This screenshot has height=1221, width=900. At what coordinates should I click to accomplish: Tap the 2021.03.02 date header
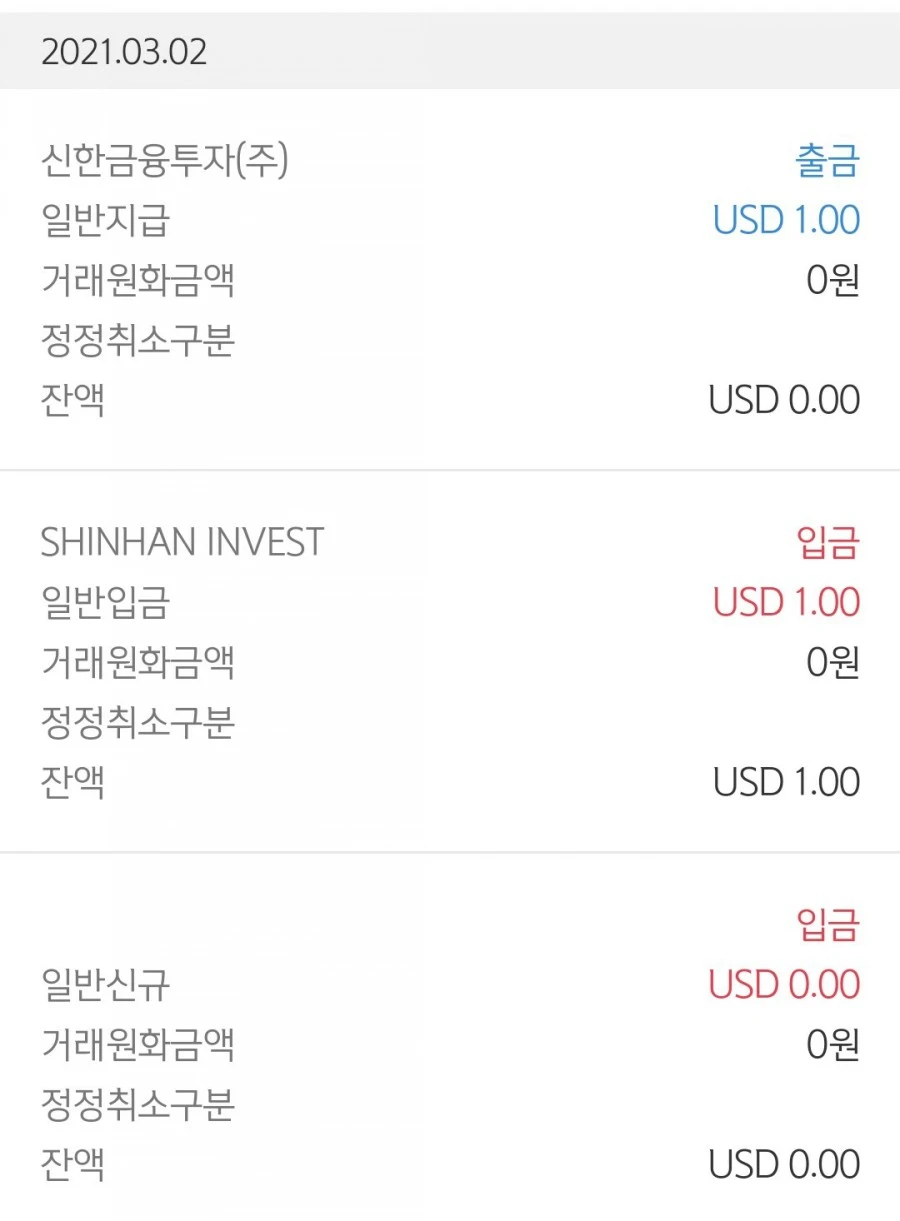click(x=125, y=52)
